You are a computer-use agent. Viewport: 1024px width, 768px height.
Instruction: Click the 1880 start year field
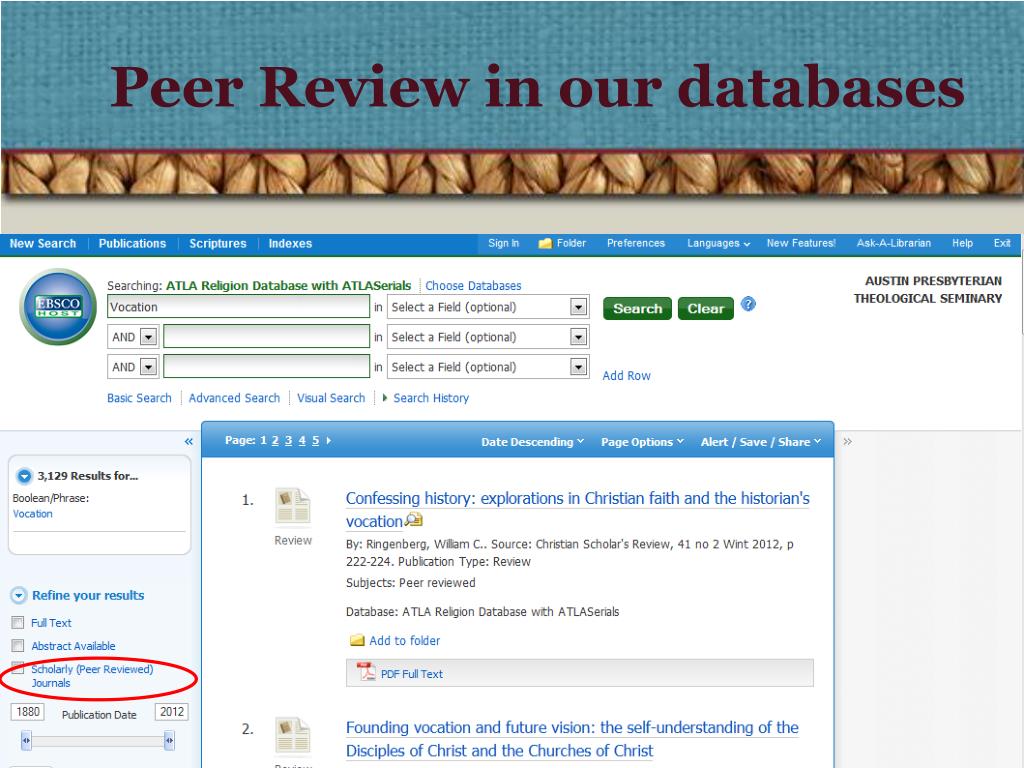(27, 712)
